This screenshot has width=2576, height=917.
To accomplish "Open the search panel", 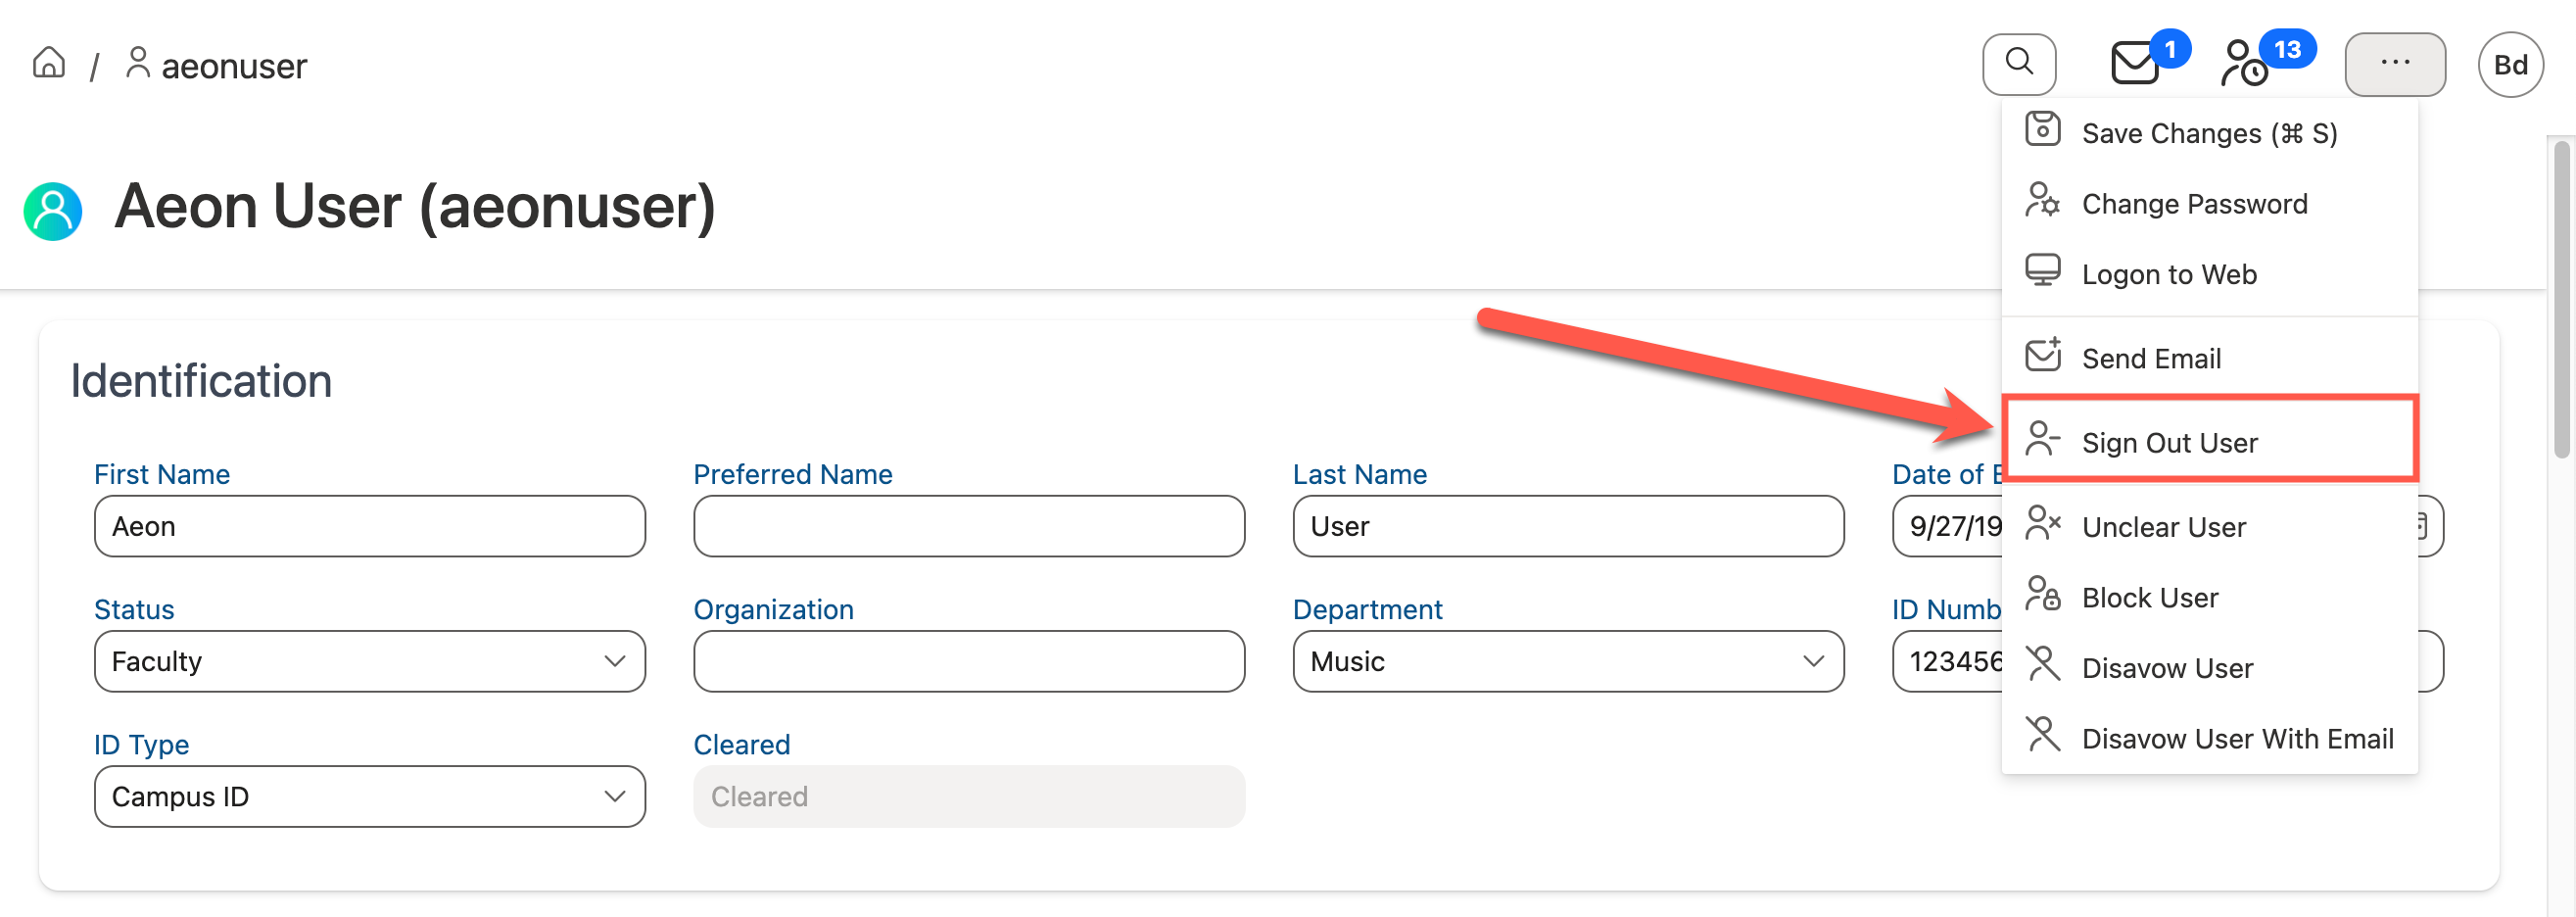I will tap(2019, 63).
